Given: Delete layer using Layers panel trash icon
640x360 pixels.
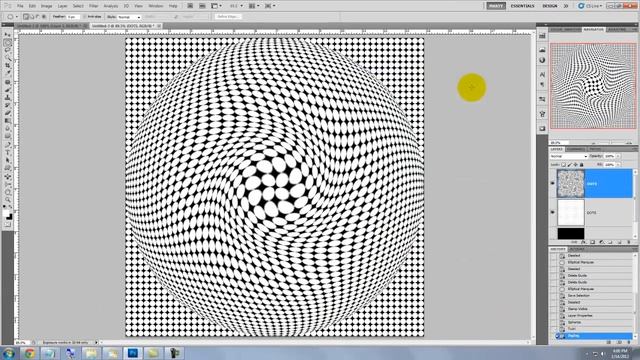Looking at the screenshot, I should (628, 242).
